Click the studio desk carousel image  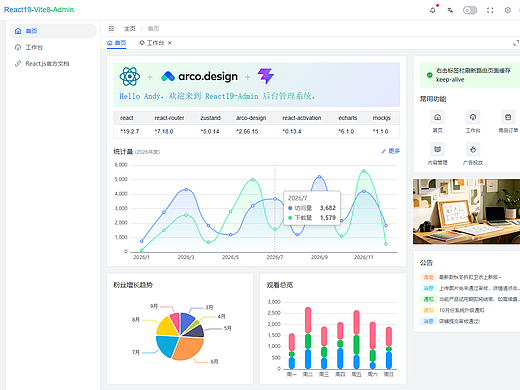click(x=466, y=211)
